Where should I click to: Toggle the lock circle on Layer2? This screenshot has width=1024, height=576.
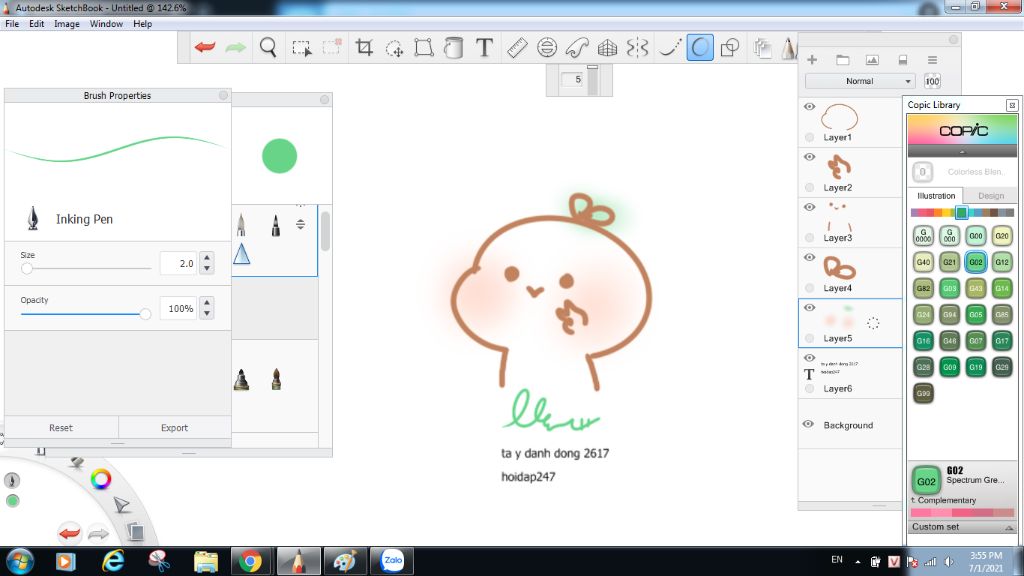pos(810,187)
